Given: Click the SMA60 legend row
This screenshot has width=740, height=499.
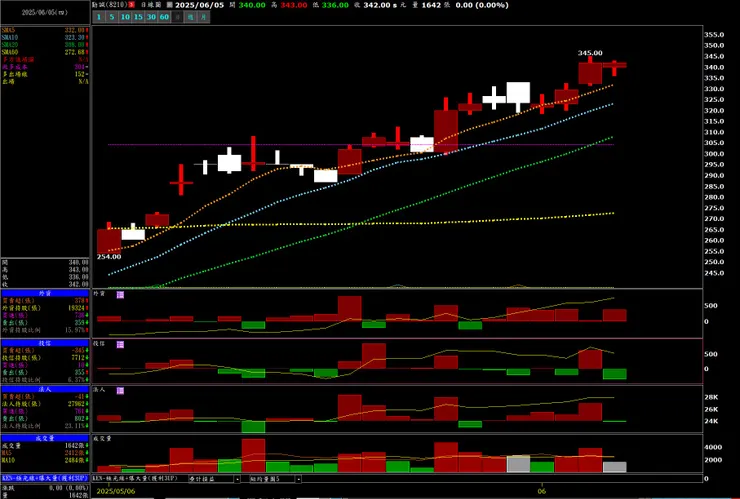Looking at the screenshot, I should pyautogui.click(x=45, y=52).
